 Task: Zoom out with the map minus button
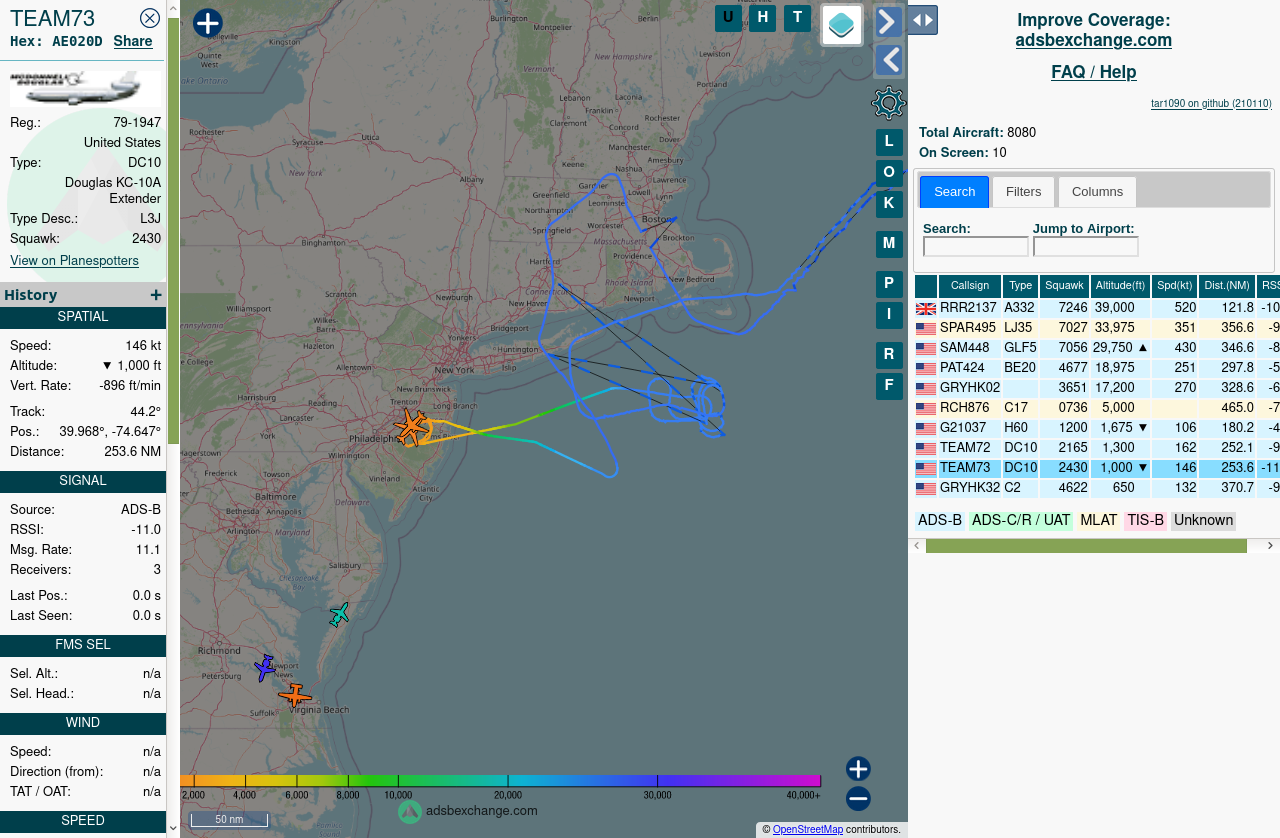pyautogui.click(x=858, y=799)
